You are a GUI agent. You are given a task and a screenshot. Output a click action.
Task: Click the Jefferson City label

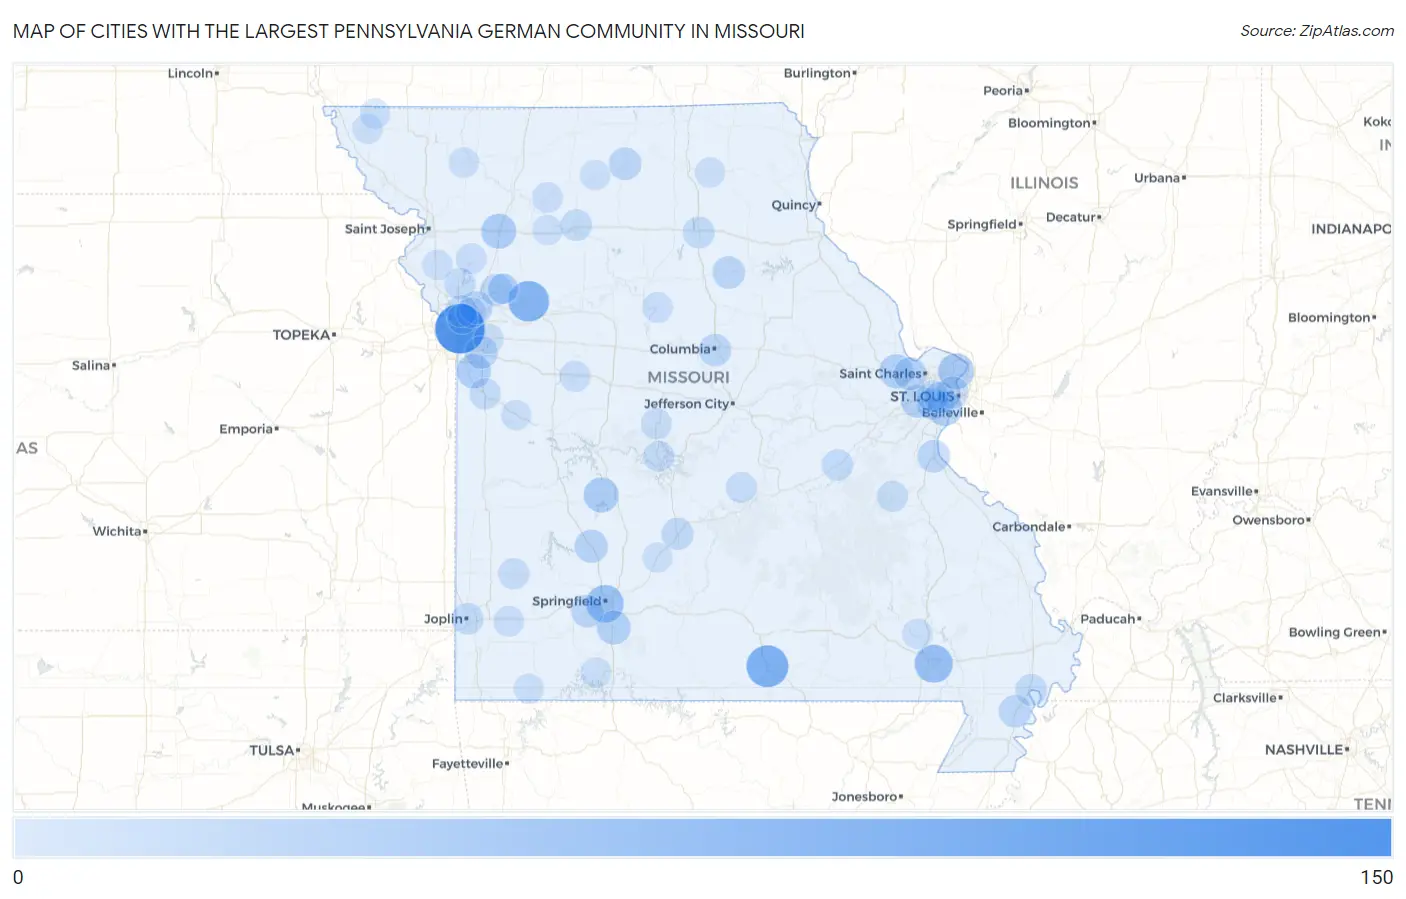(x=687, y=404)
